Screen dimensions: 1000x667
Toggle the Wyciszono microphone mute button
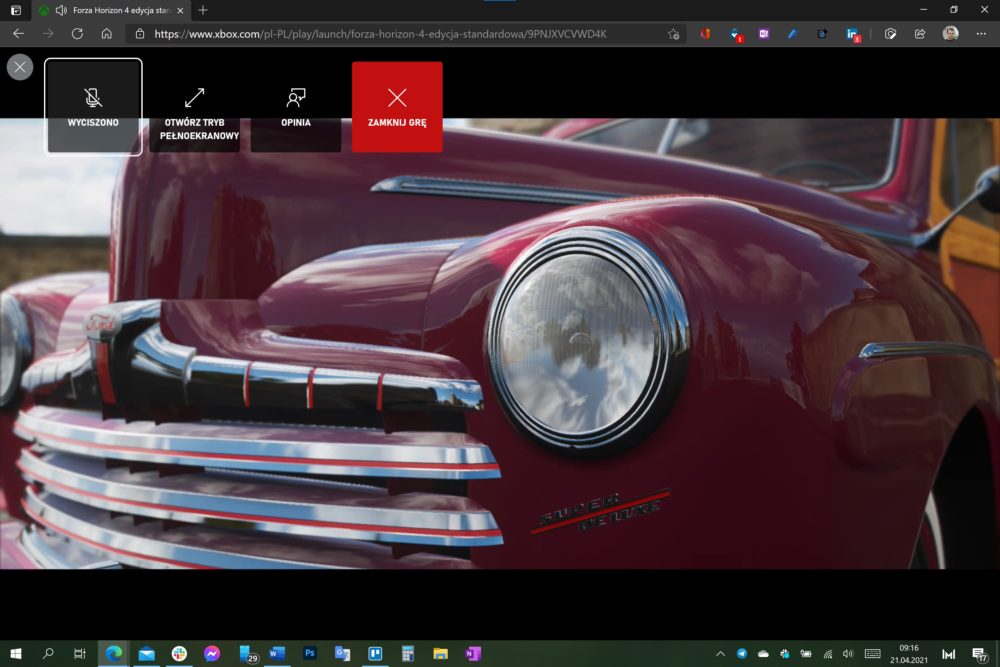[93, 106]
